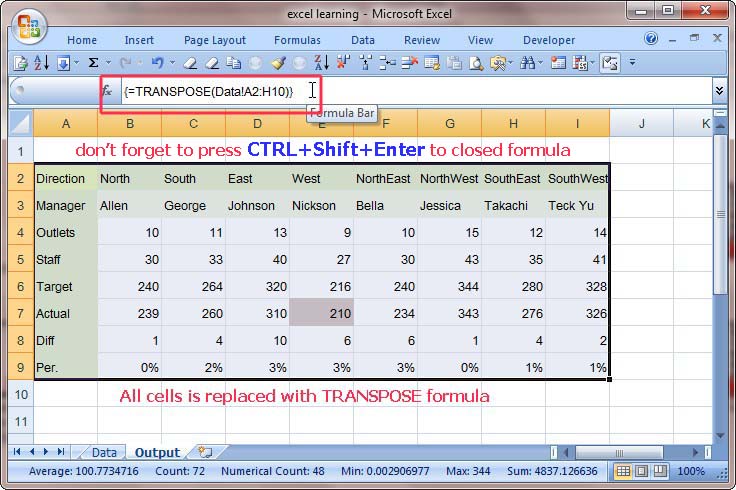Open the Review ribbon tab
736x490 pixels.
click(422, 40)
